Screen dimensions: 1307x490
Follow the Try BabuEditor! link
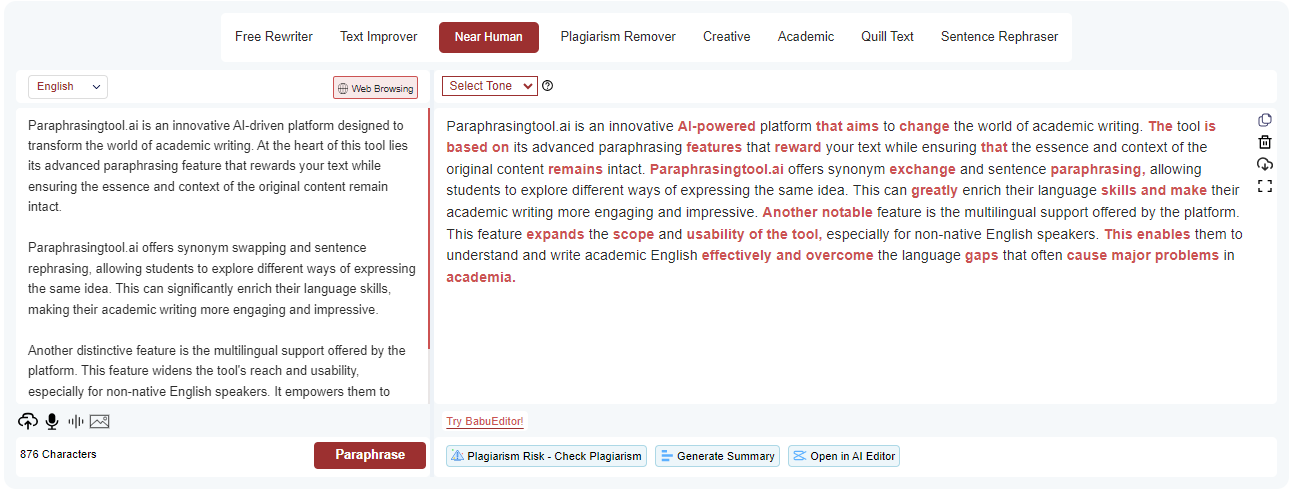(485, 422)
